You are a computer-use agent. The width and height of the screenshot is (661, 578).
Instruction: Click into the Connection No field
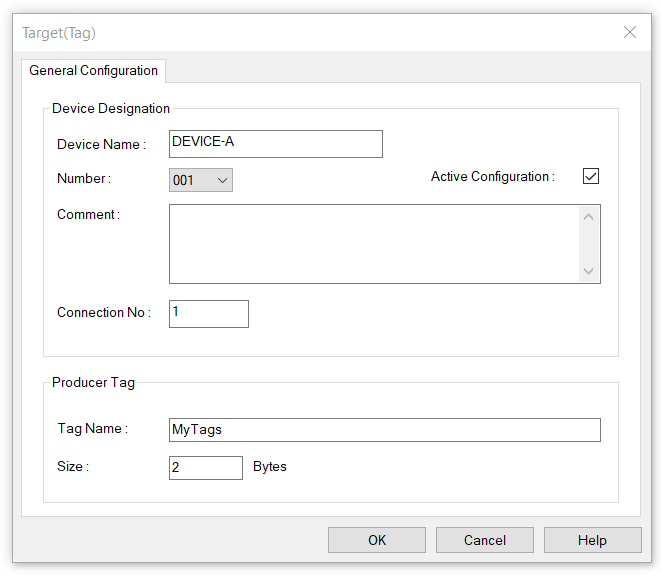[209, 314]
